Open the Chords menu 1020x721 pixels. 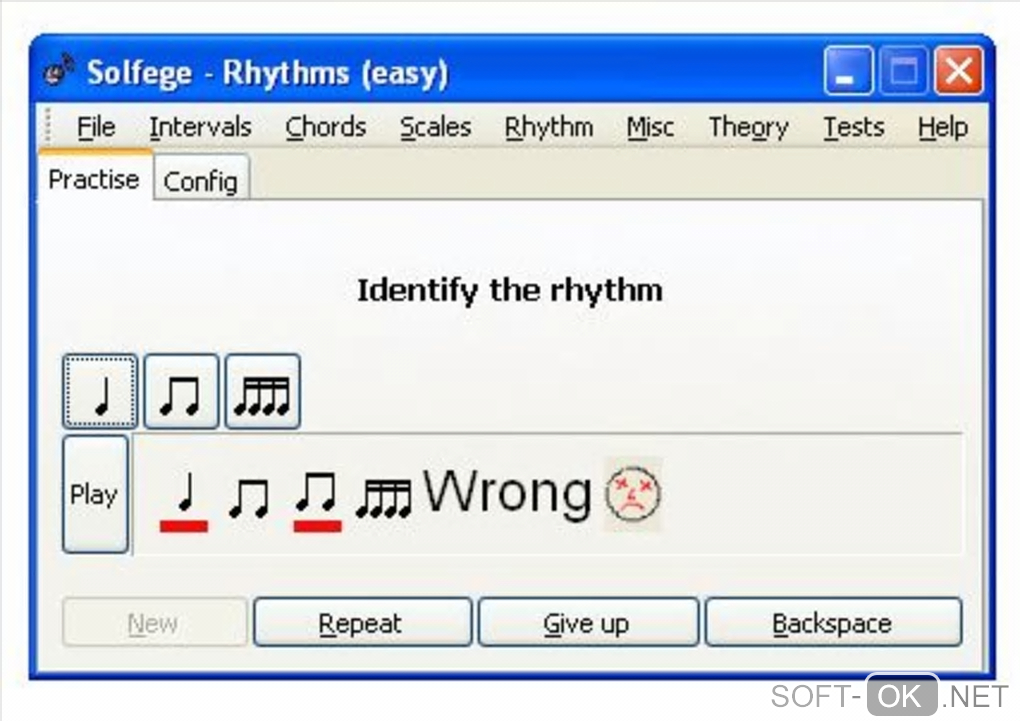(x=325, y=127)
